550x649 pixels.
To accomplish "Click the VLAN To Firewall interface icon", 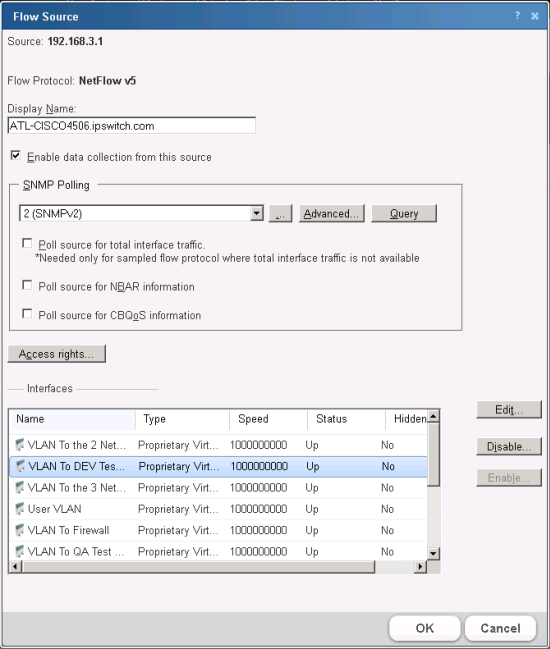I will pos(19,530).
